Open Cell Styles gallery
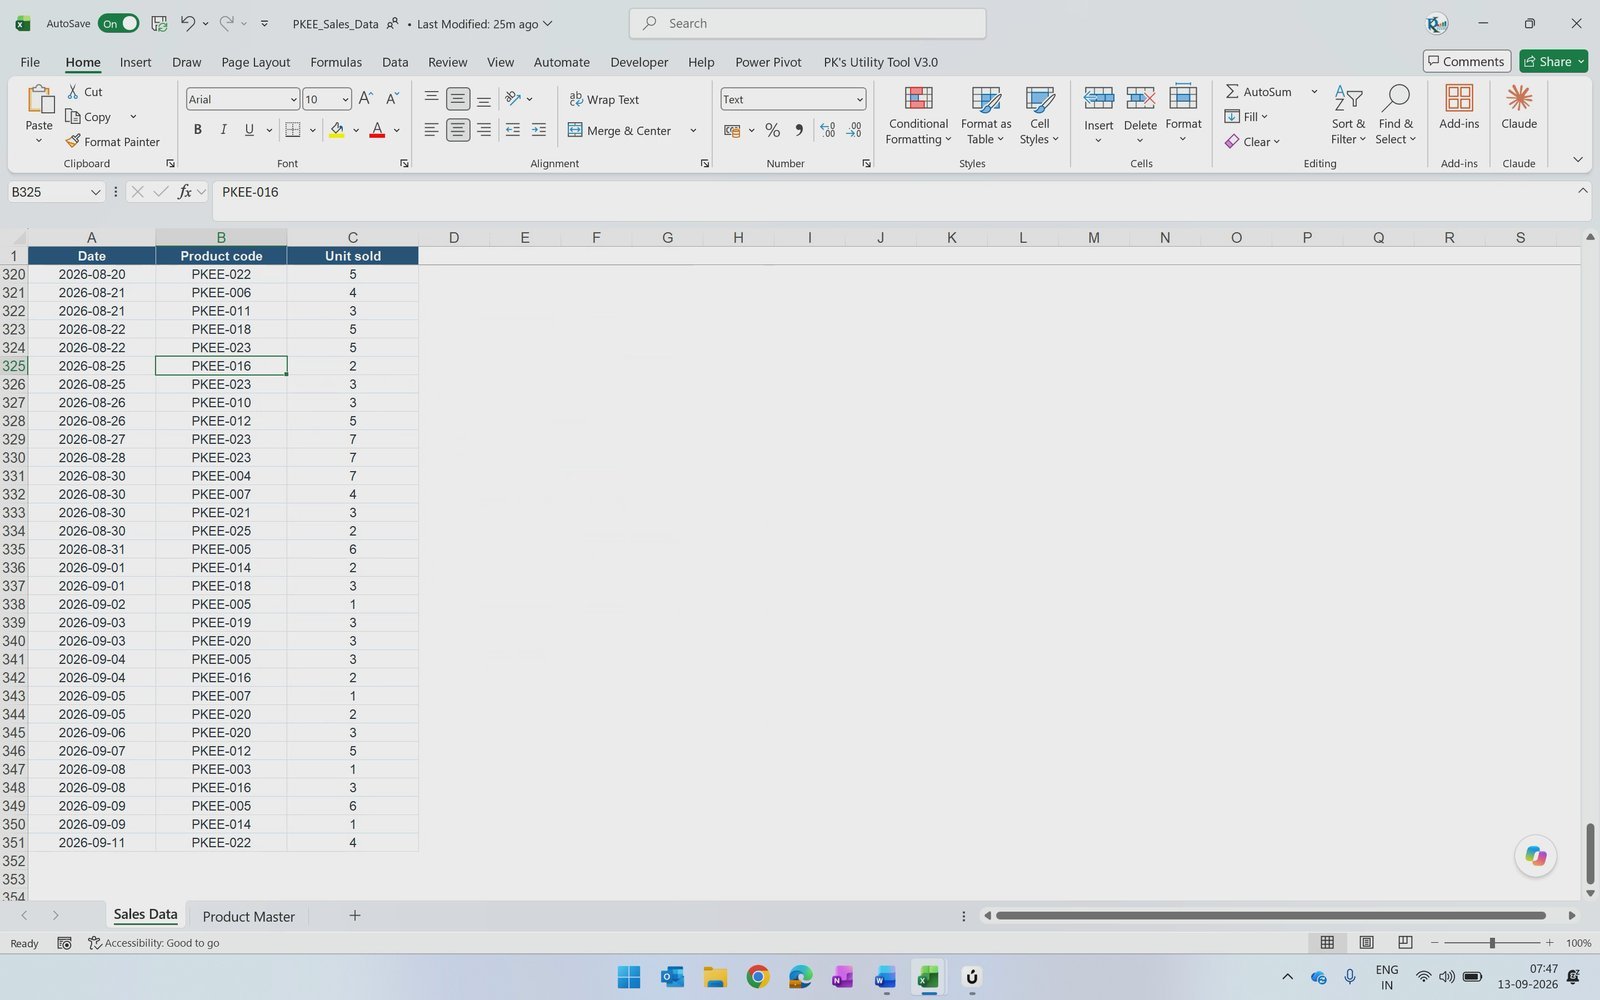 1040,116
